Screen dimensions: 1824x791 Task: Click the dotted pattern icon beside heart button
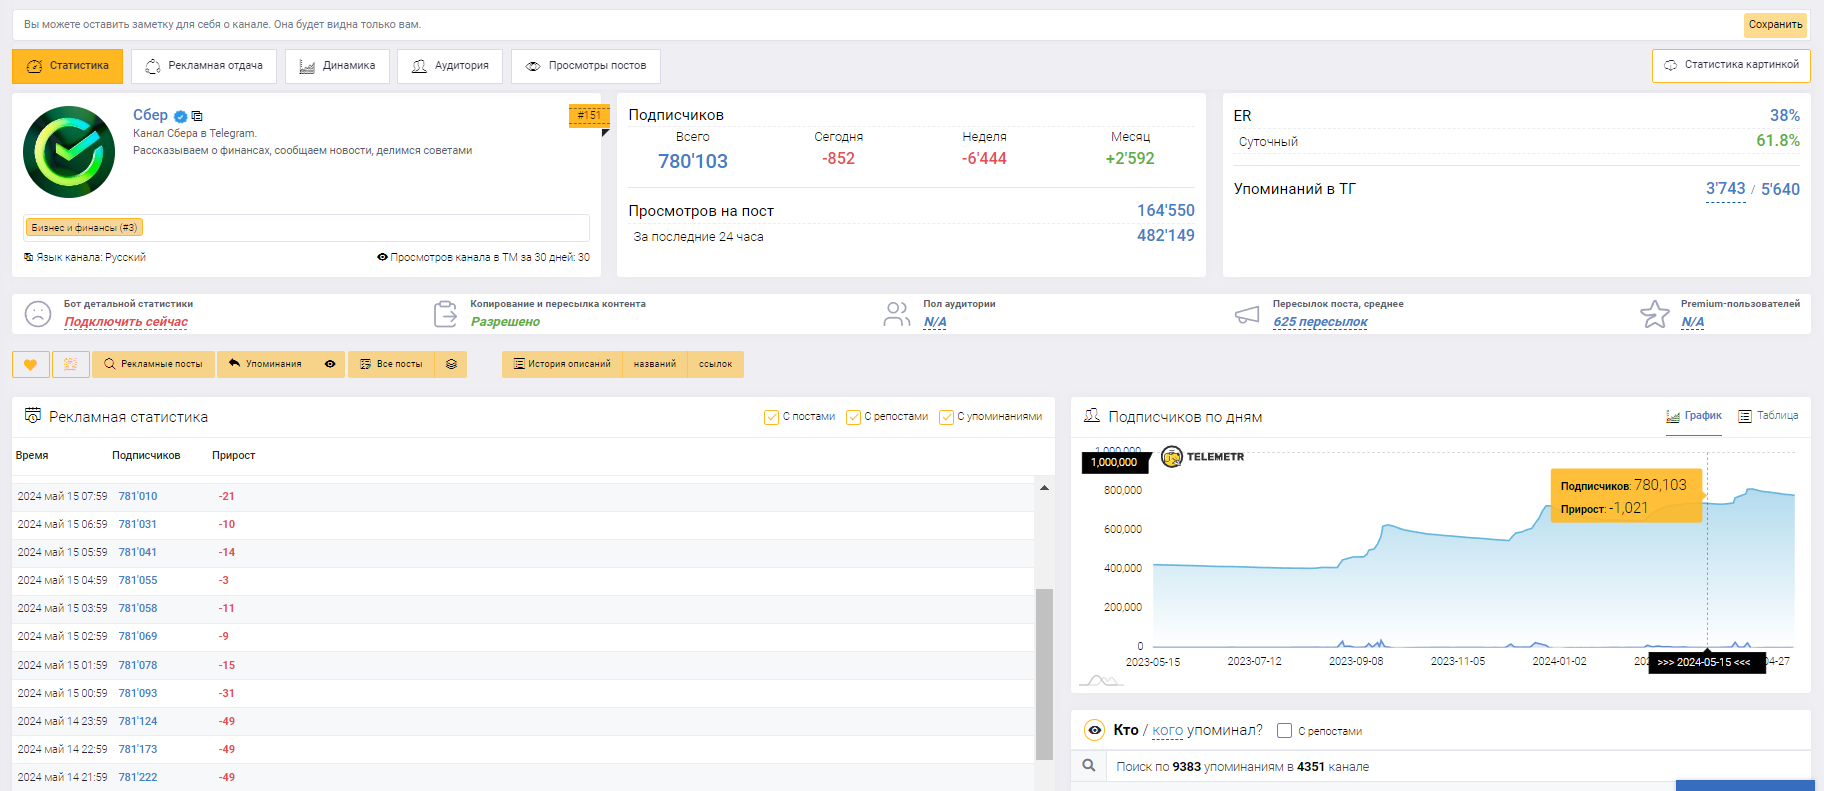(70, 365)
